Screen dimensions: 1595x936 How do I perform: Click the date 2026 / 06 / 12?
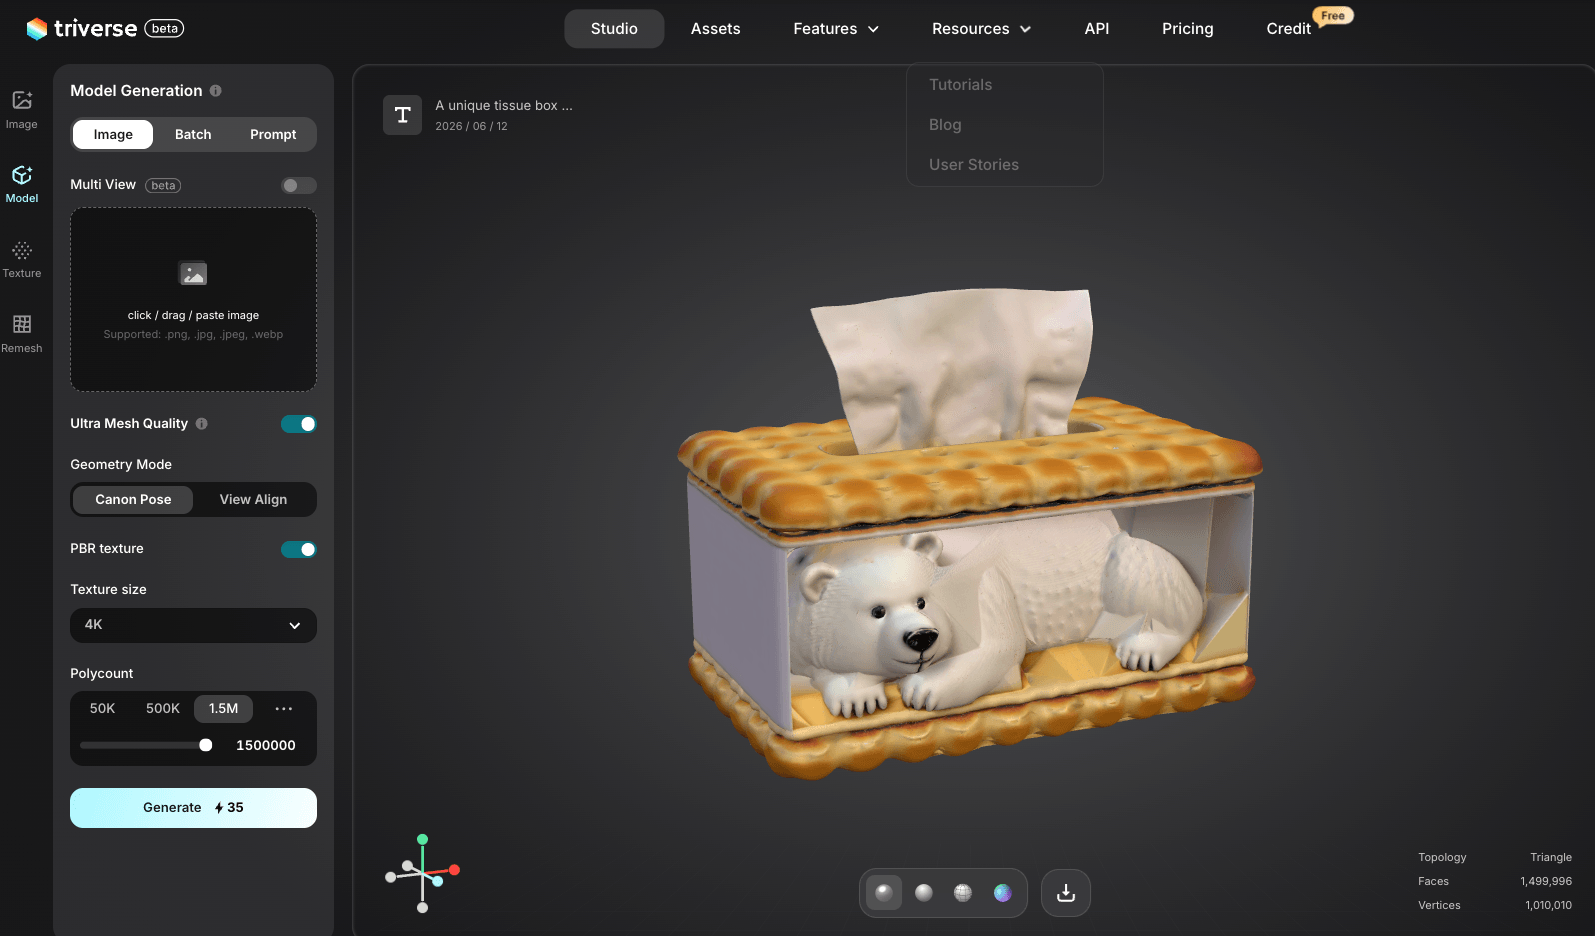pyautogui.click(x=471, y=127)
